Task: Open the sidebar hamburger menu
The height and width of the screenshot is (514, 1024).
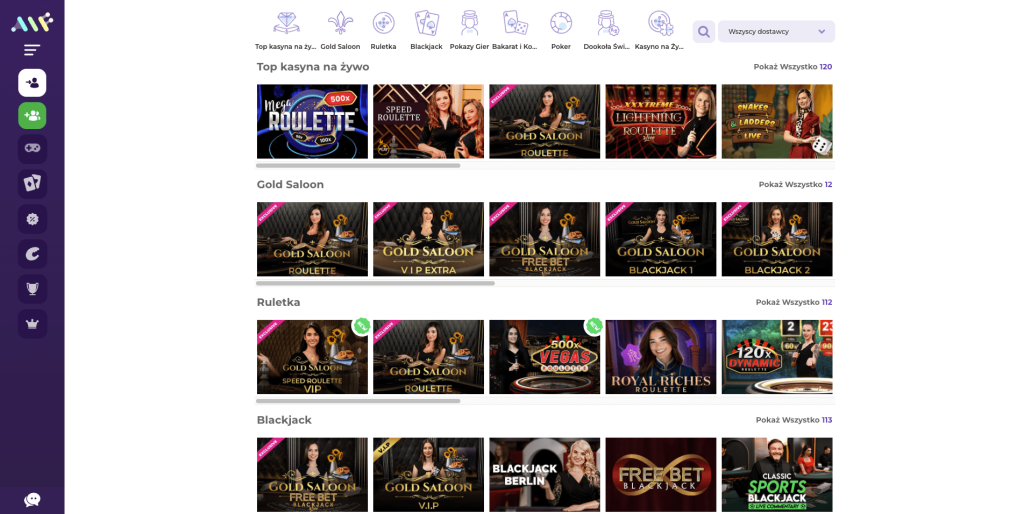Action: click(32, 50)
